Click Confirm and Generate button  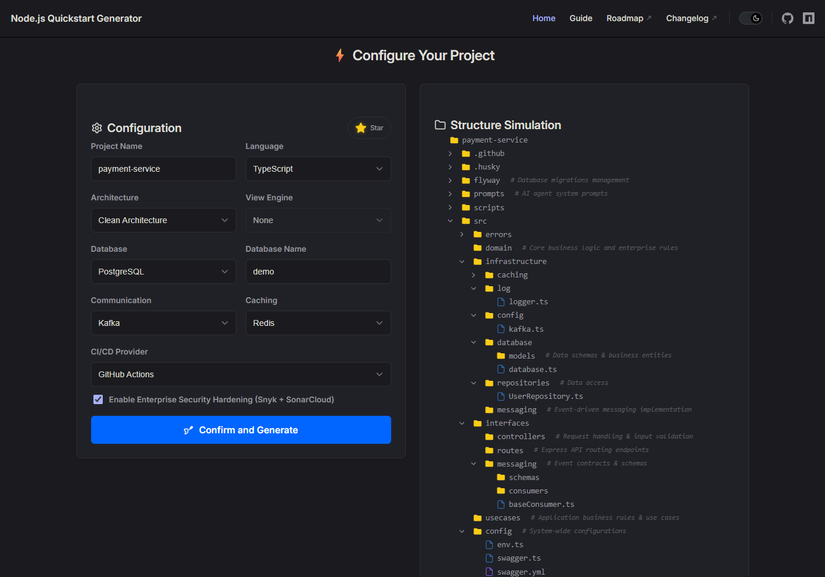[241, 430]
